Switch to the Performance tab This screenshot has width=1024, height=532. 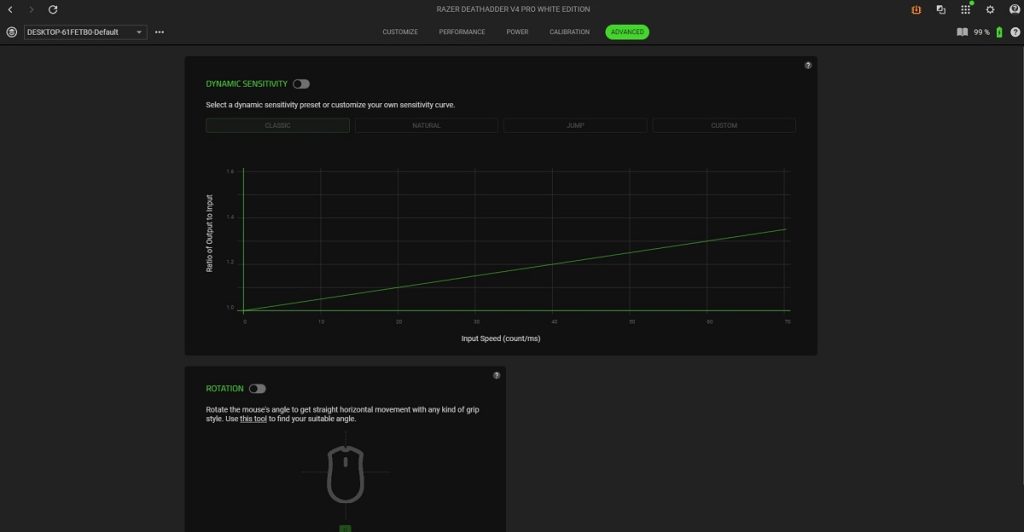(x=462, y=32)
